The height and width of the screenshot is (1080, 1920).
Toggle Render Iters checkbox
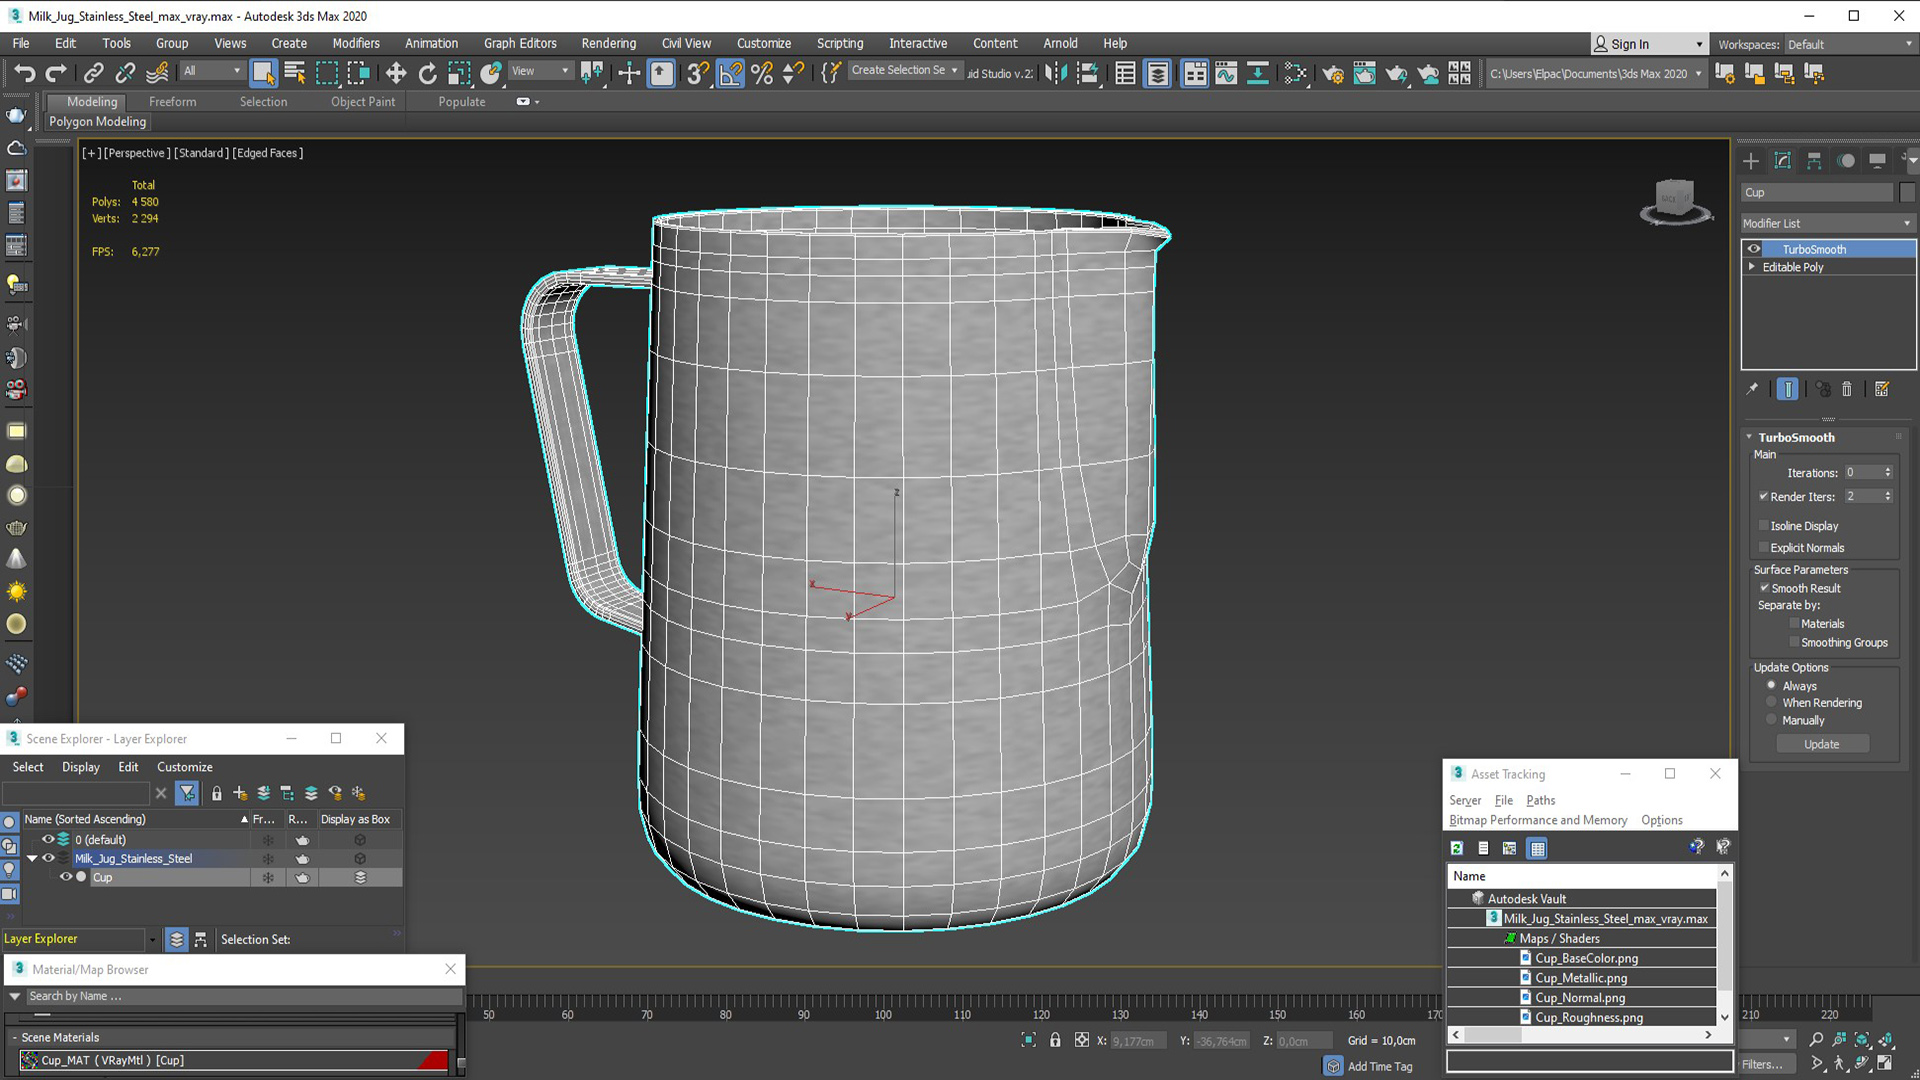pos(1764,496)
